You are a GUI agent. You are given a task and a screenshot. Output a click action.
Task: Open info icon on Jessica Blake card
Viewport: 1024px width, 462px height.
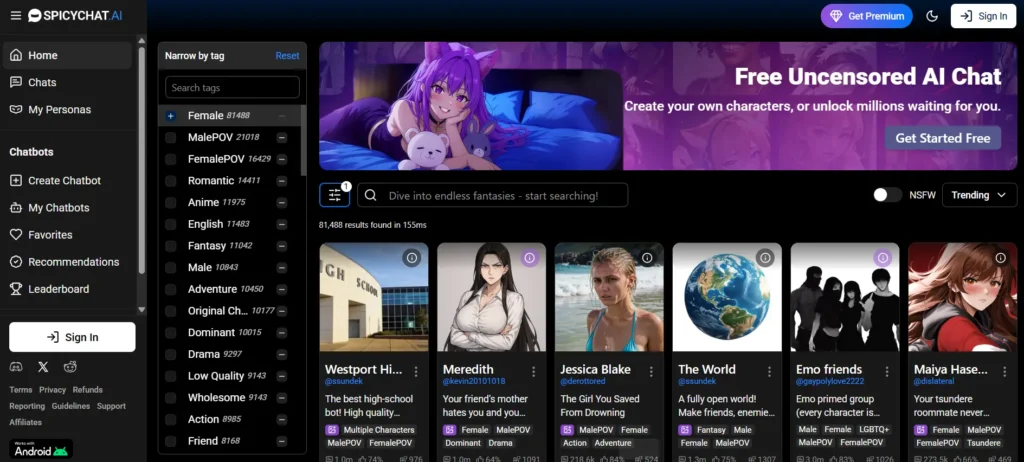pos(647,258)
